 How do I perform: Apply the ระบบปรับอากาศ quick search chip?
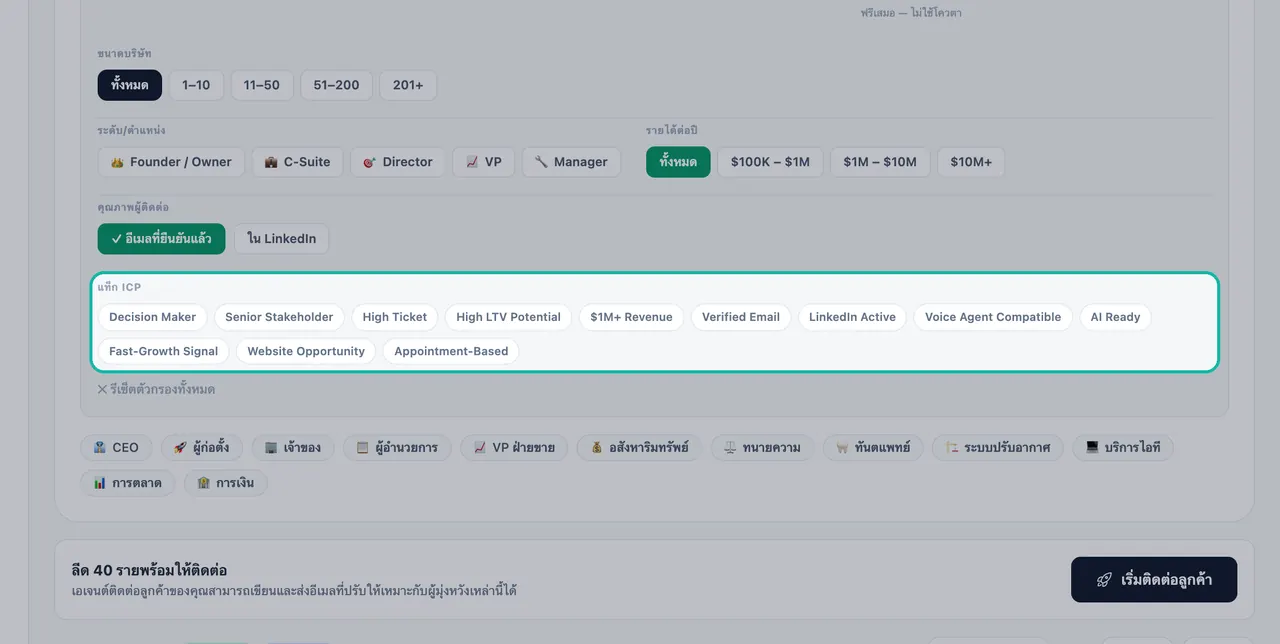click(x=998, y=447)
